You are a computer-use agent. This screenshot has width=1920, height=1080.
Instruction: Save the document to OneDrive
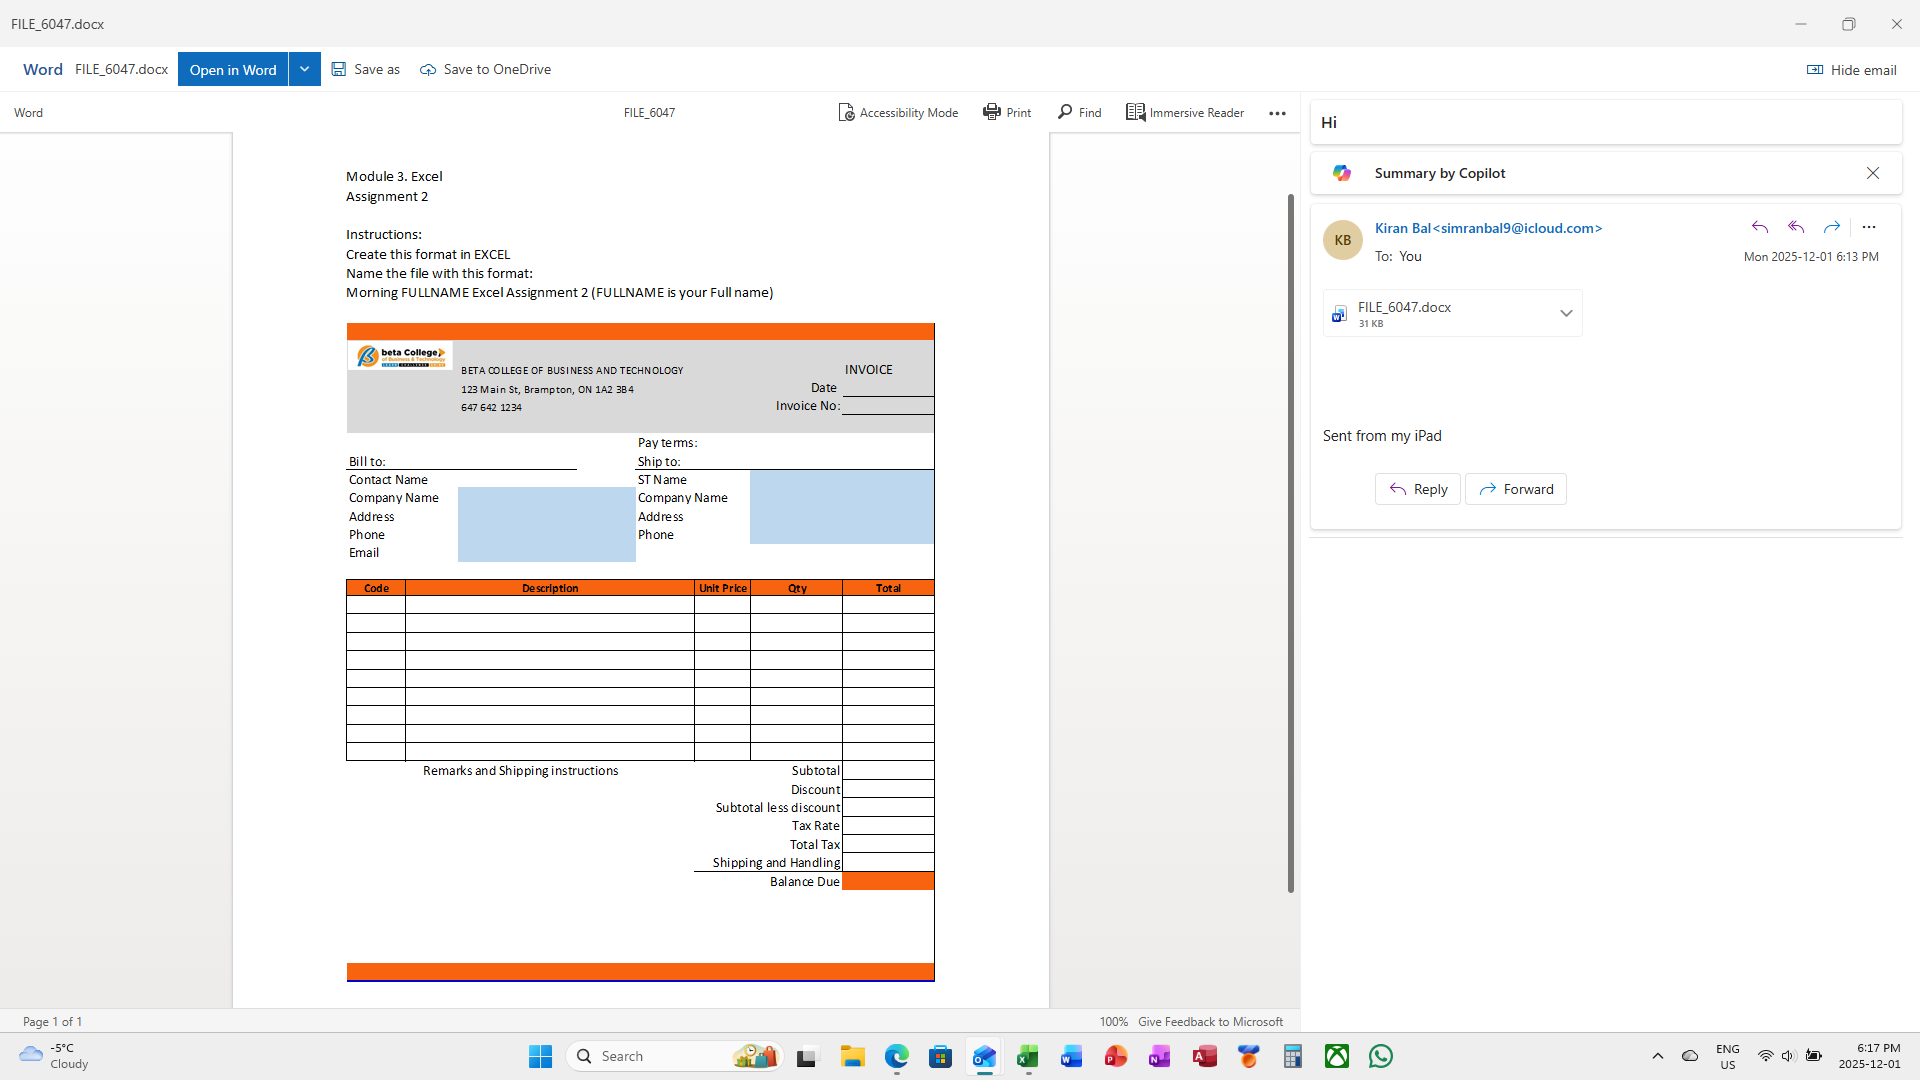[x=485, y=69]
